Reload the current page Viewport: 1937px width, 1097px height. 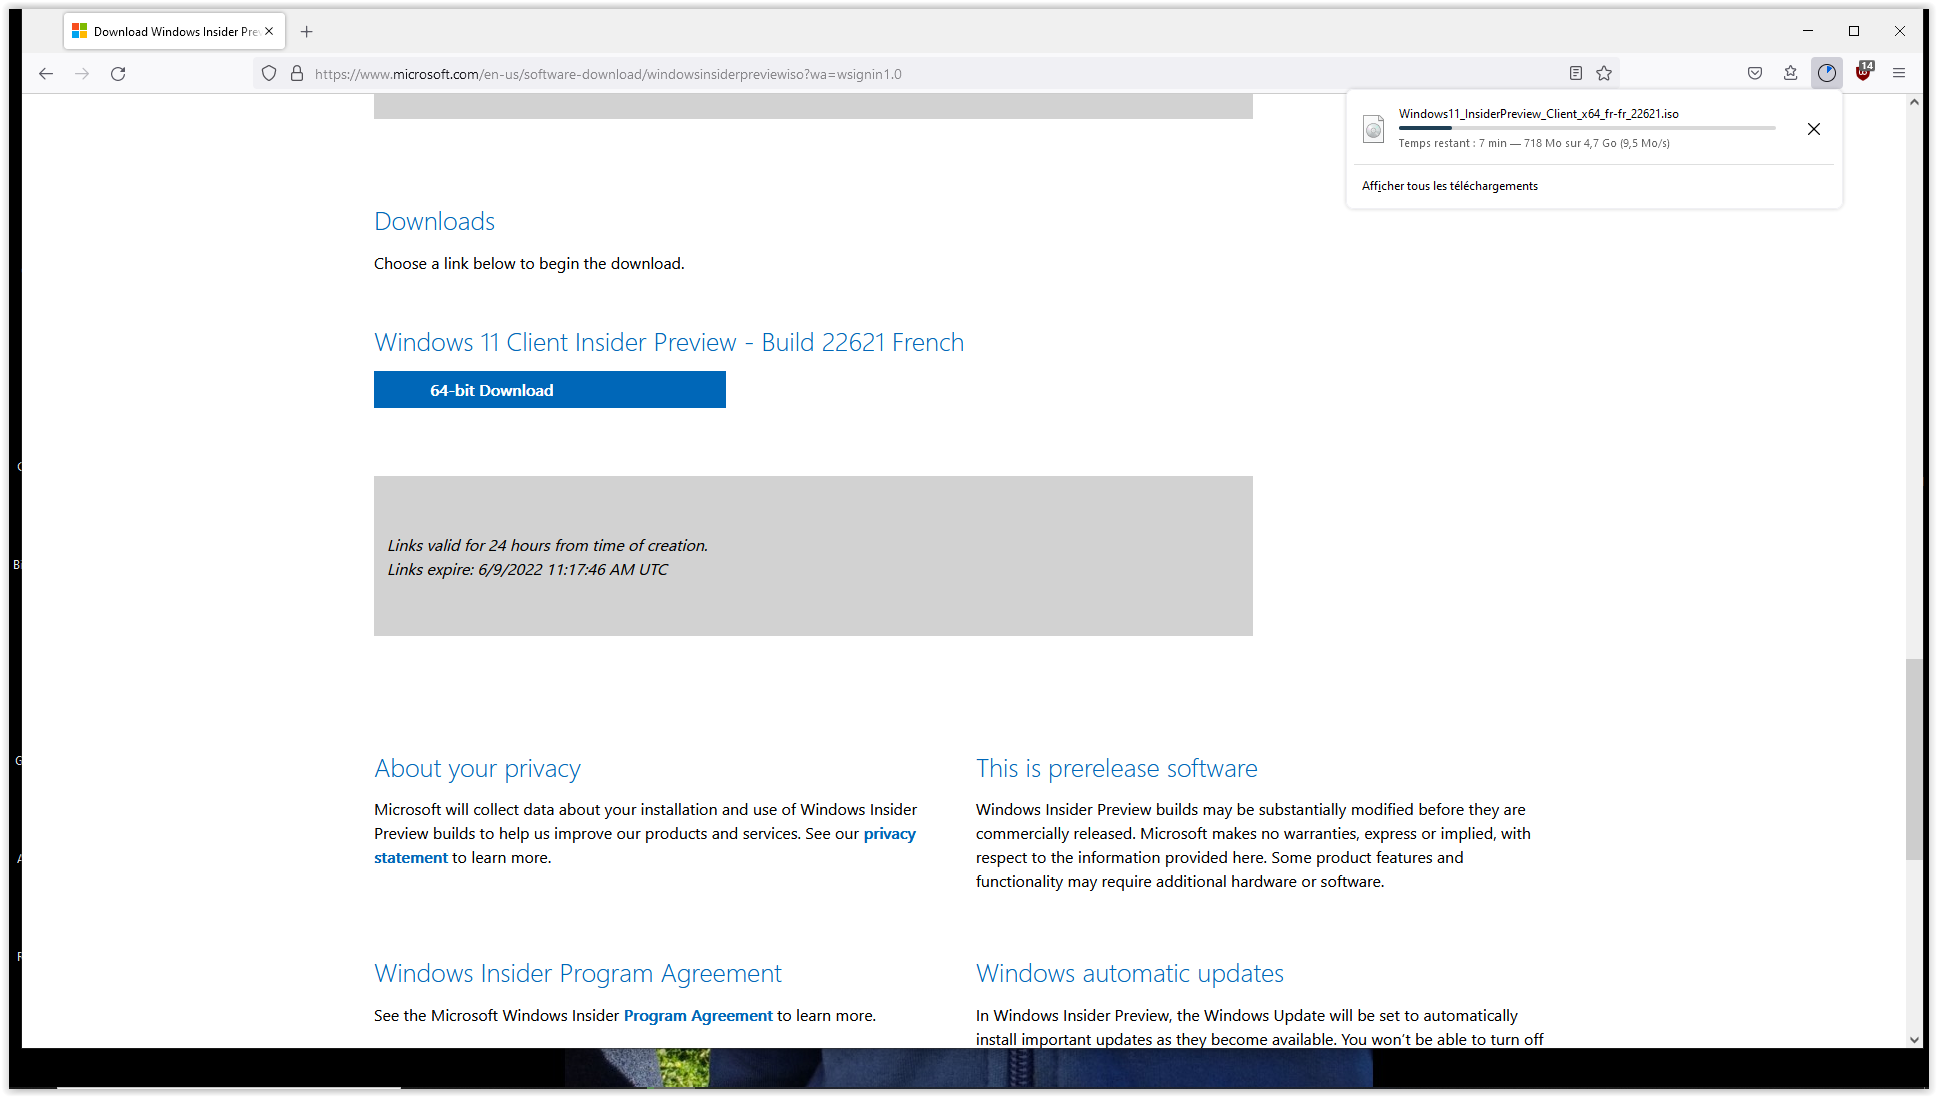pyautogui.click(x=118, y=73)
